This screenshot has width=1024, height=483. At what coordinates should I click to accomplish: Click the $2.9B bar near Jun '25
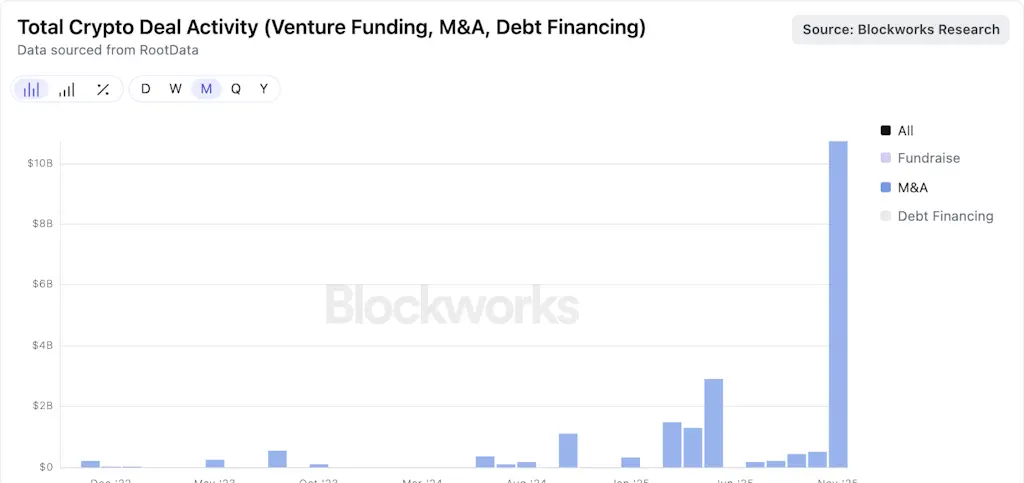(713, 422)
